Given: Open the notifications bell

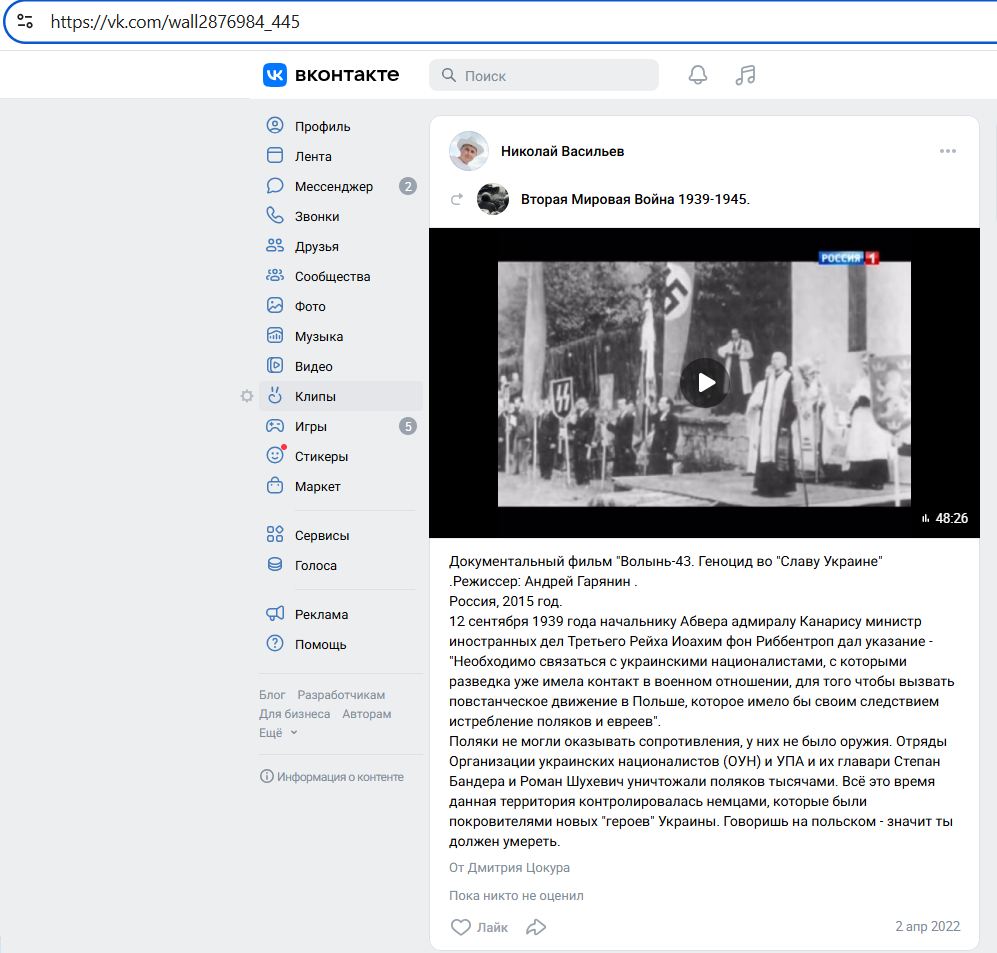Looking at the screenshot, I should click(698, 75).
